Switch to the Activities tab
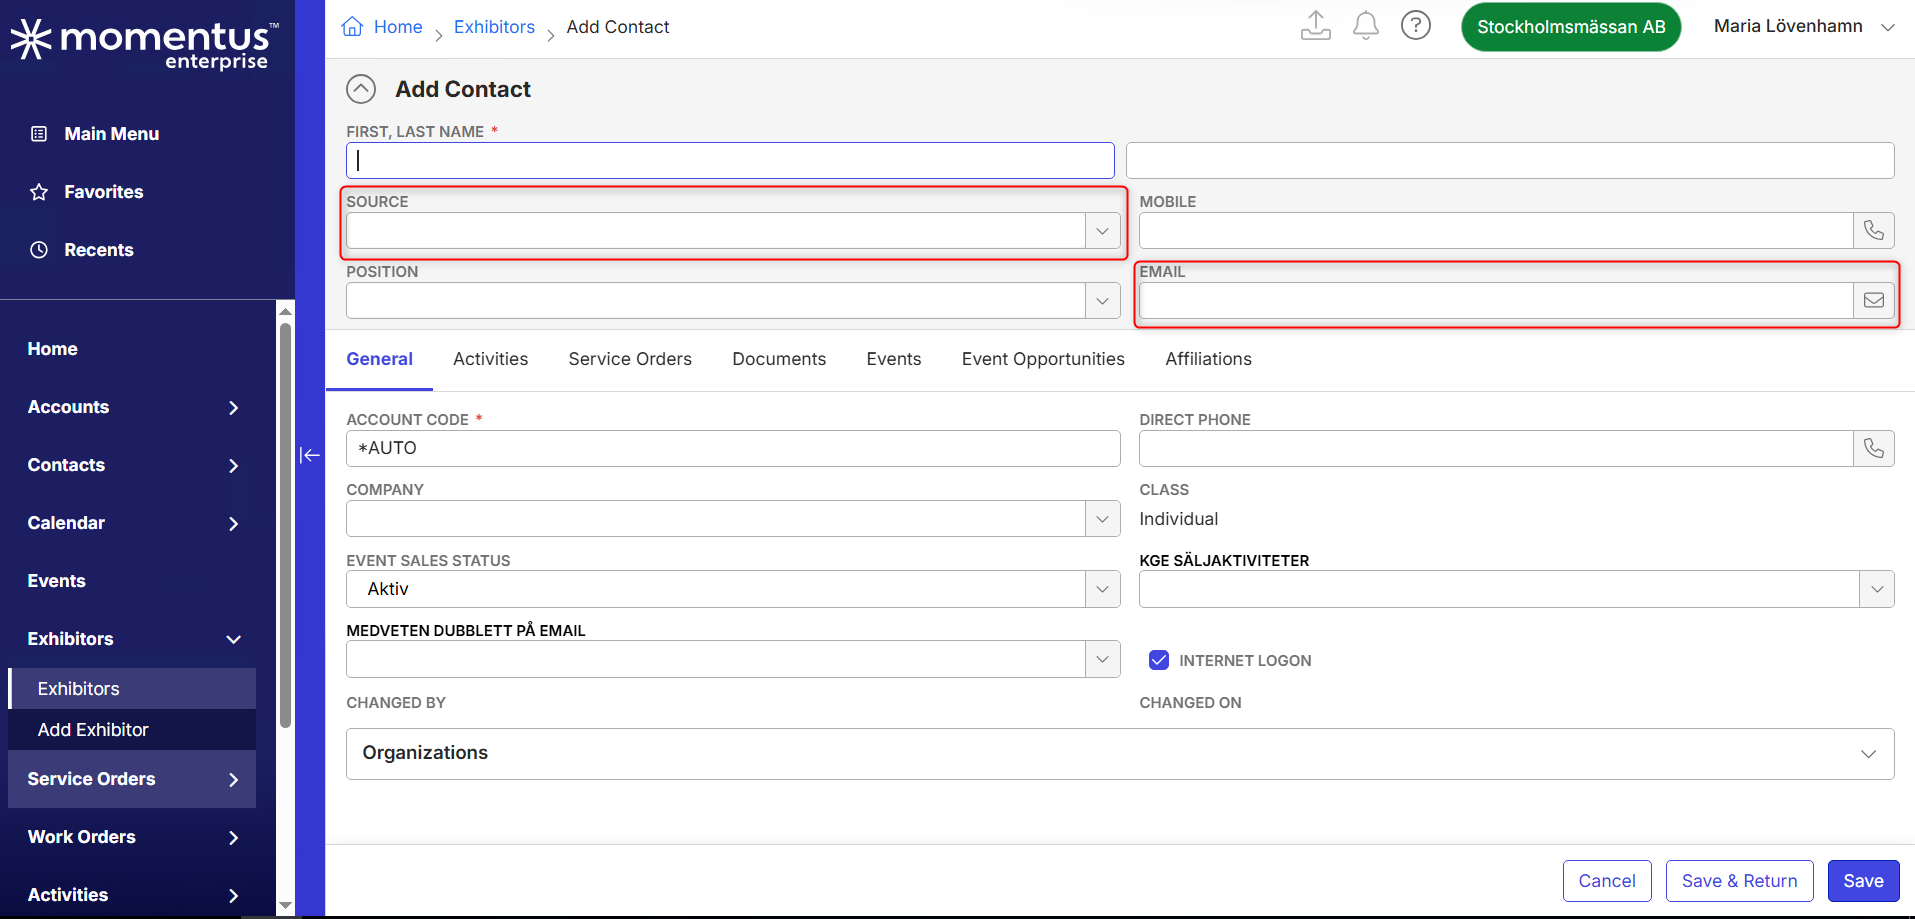Screen dimensions: 1915x919 tap(491, 359)
